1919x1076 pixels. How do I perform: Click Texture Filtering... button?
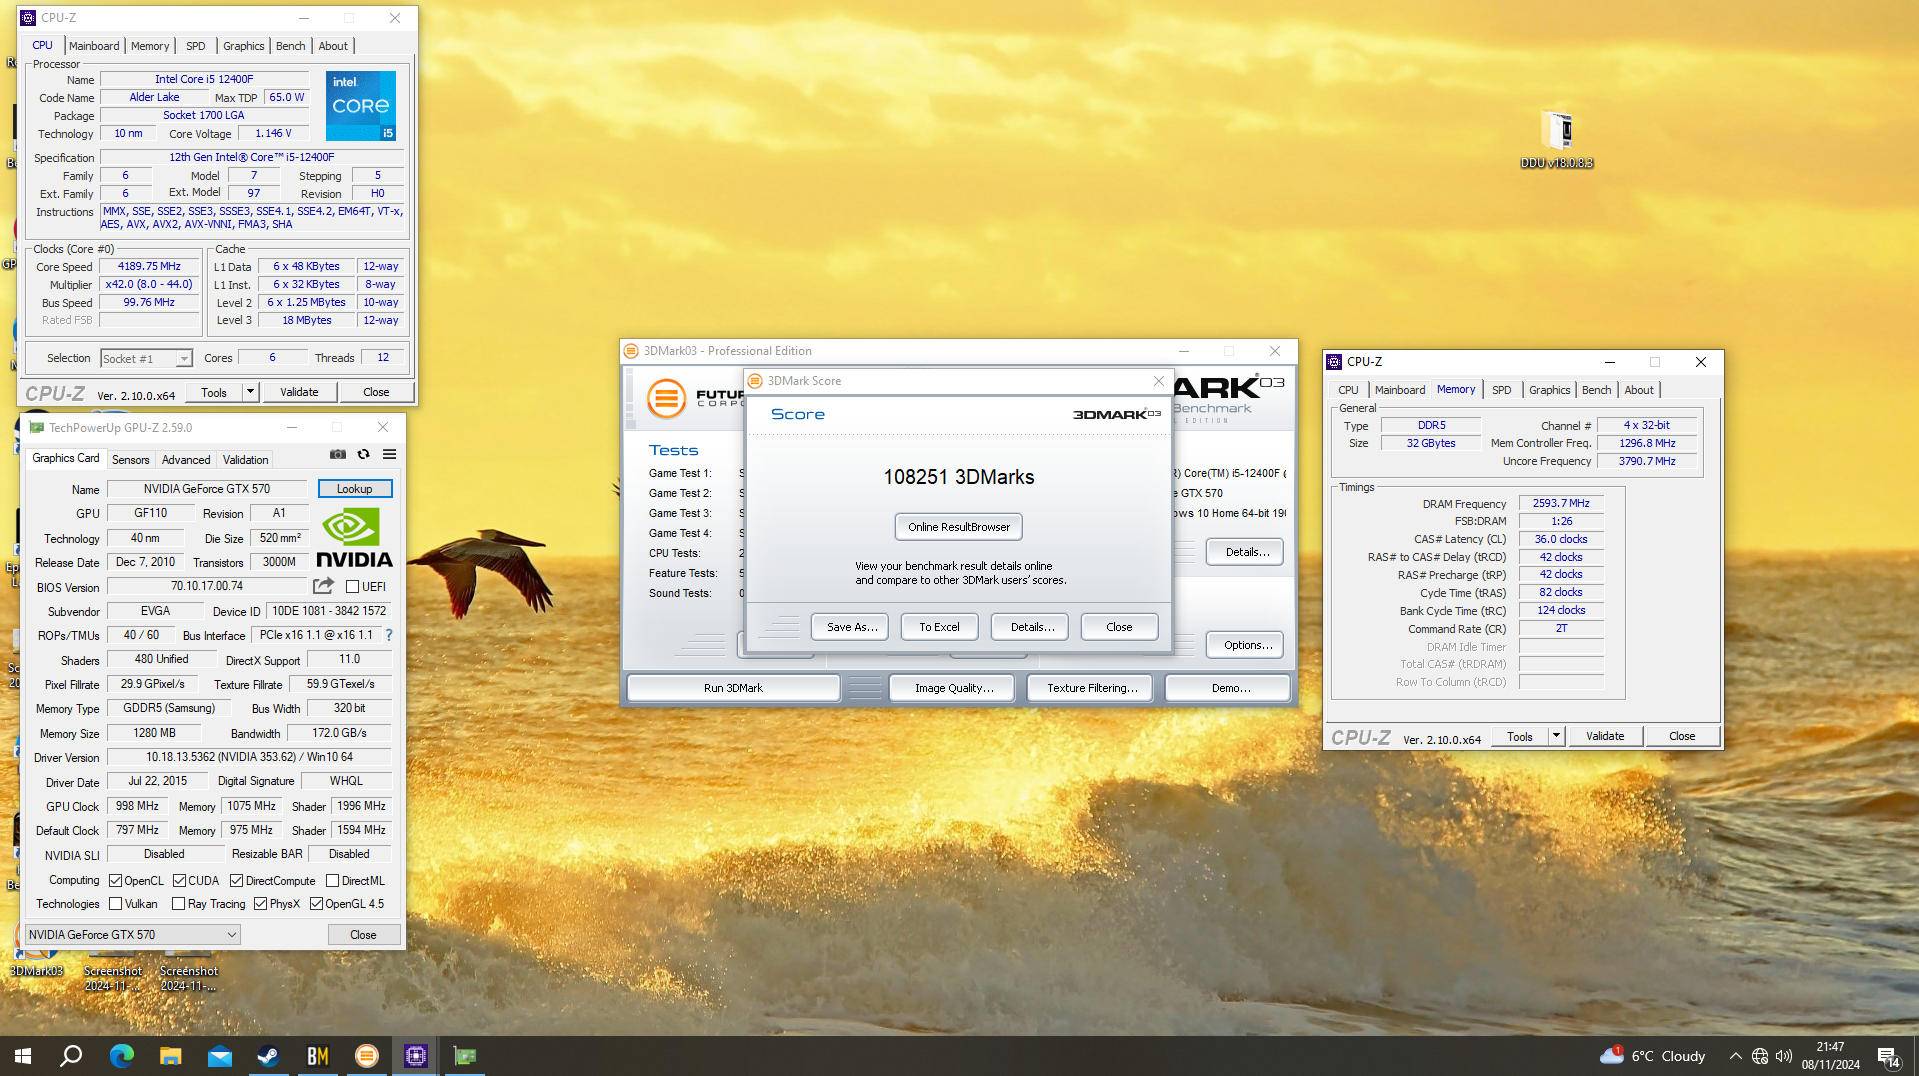[x=1092, y=688]
